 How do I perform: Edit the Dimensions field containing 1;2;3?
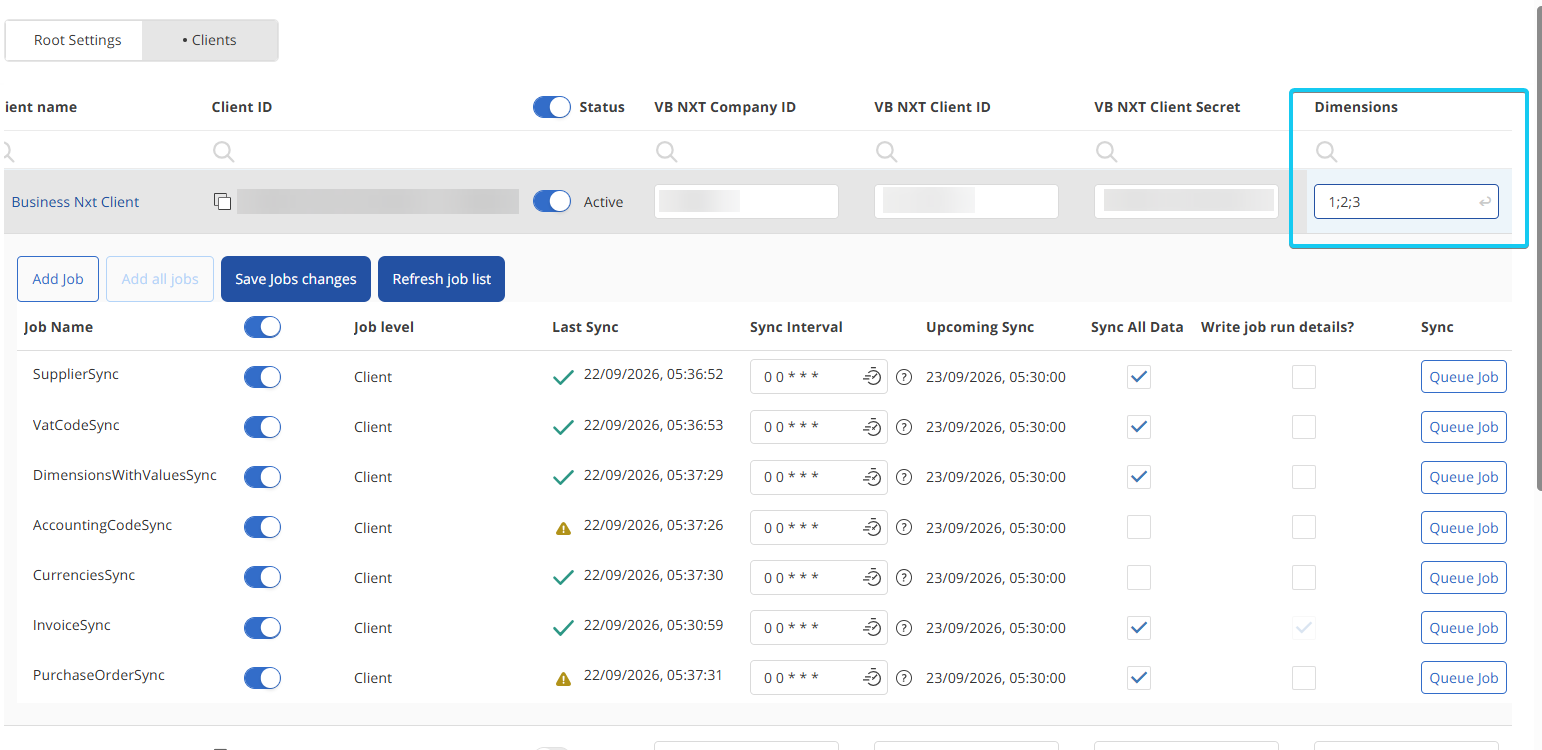1406,202
